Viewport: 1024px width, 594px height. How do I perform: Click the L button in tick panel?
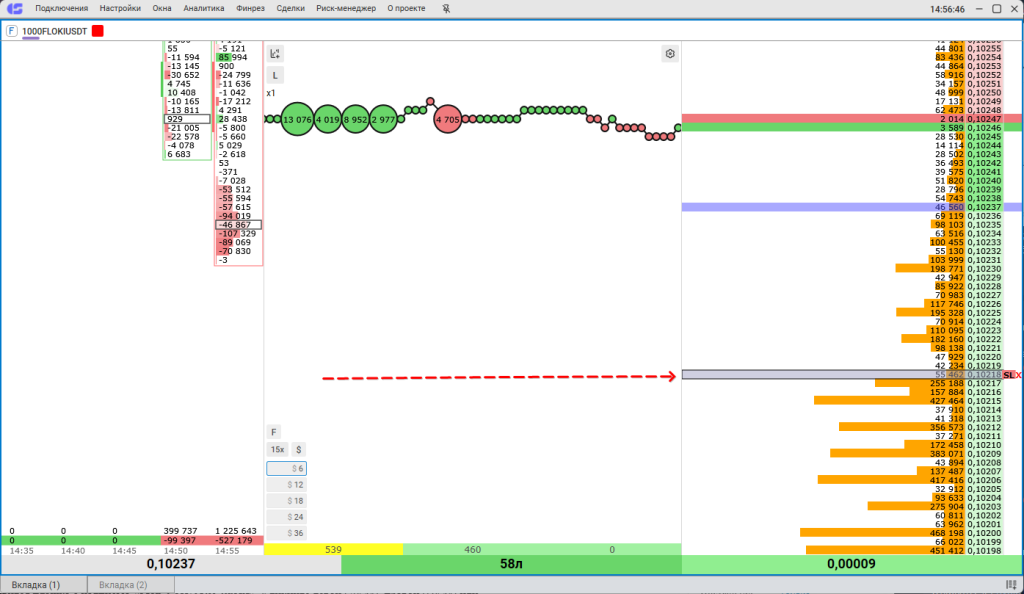point(275,75)
